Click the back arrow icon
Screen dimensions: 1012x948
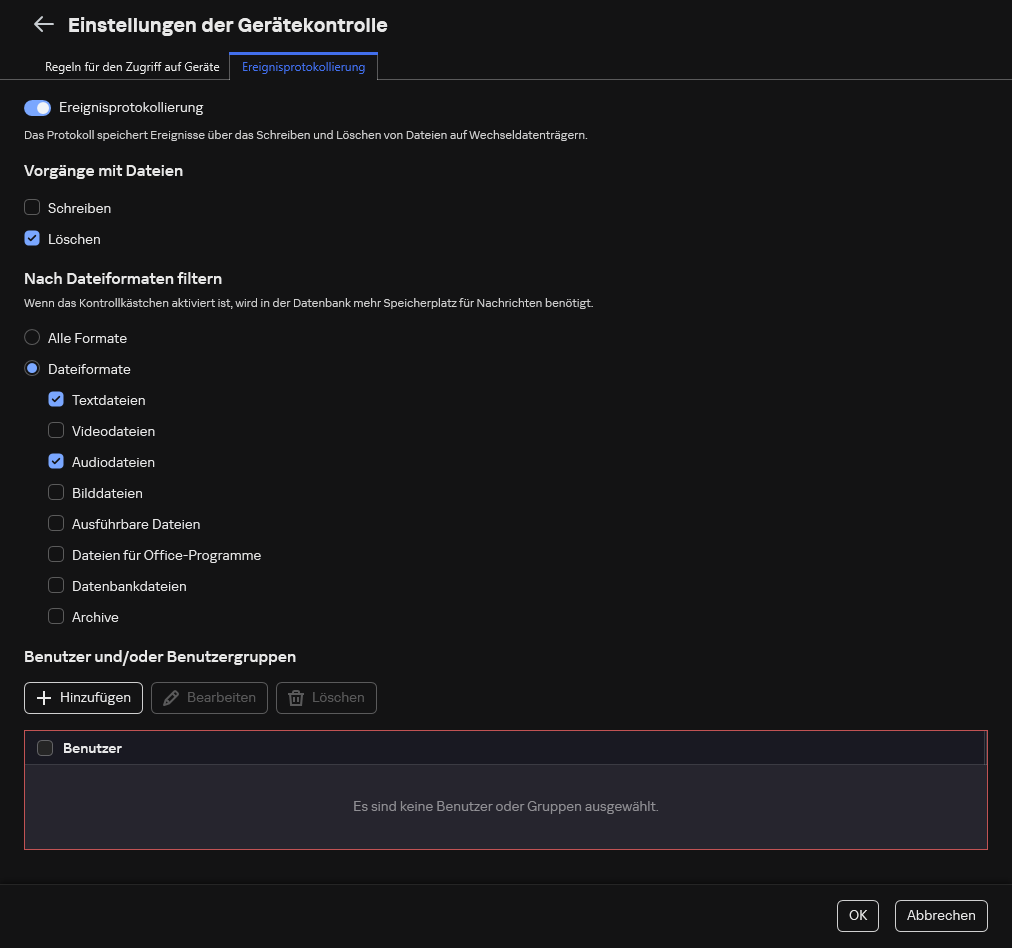pyautogui.click(x=43, y=25)
